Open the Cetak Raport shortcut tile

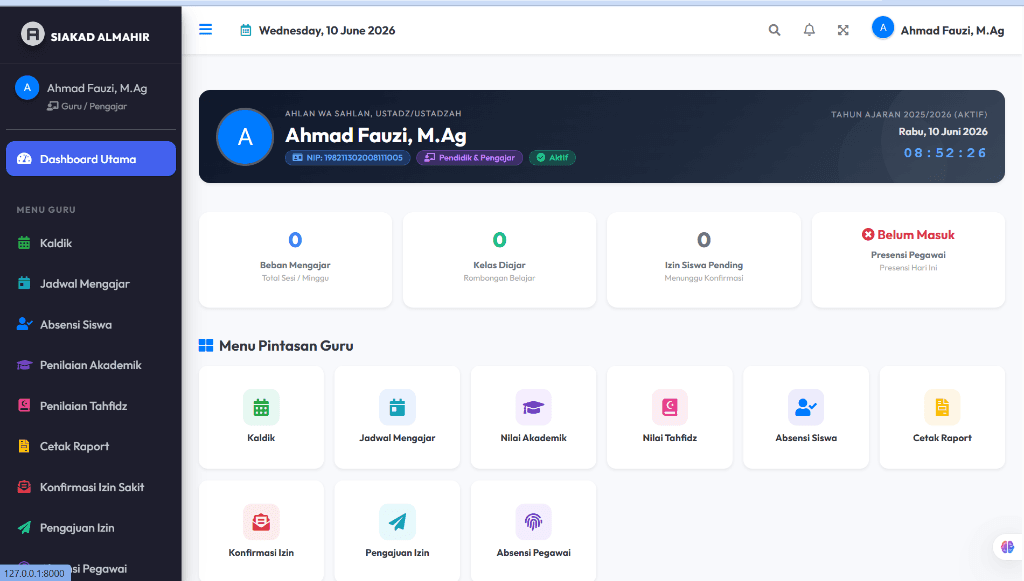pyautogui.click(x=942, y=417)
